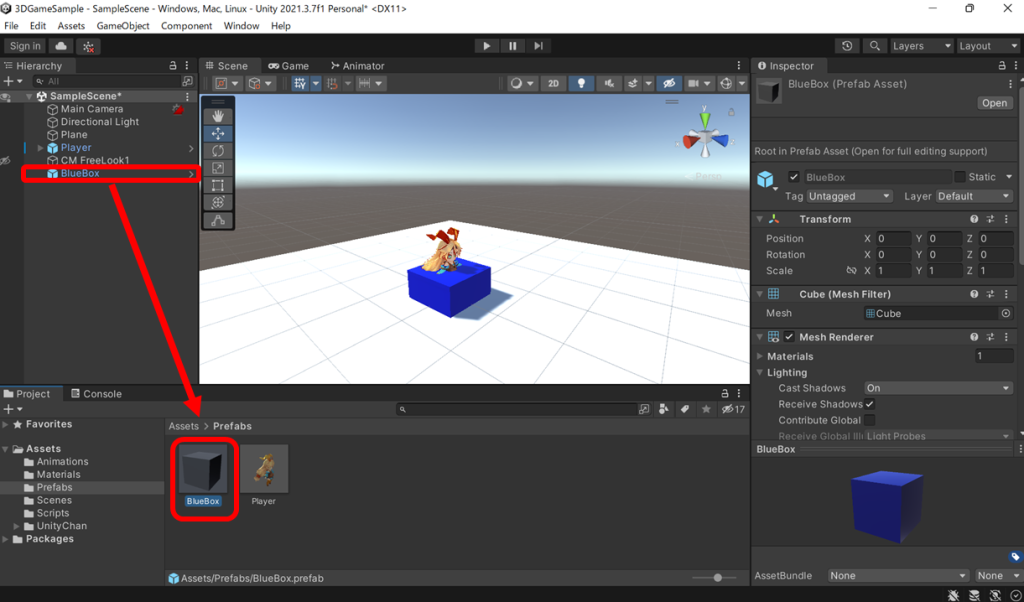Switch to the Game tab
Image resolution: width=1024 pixels, height=602 pixels.
point(290,65)
